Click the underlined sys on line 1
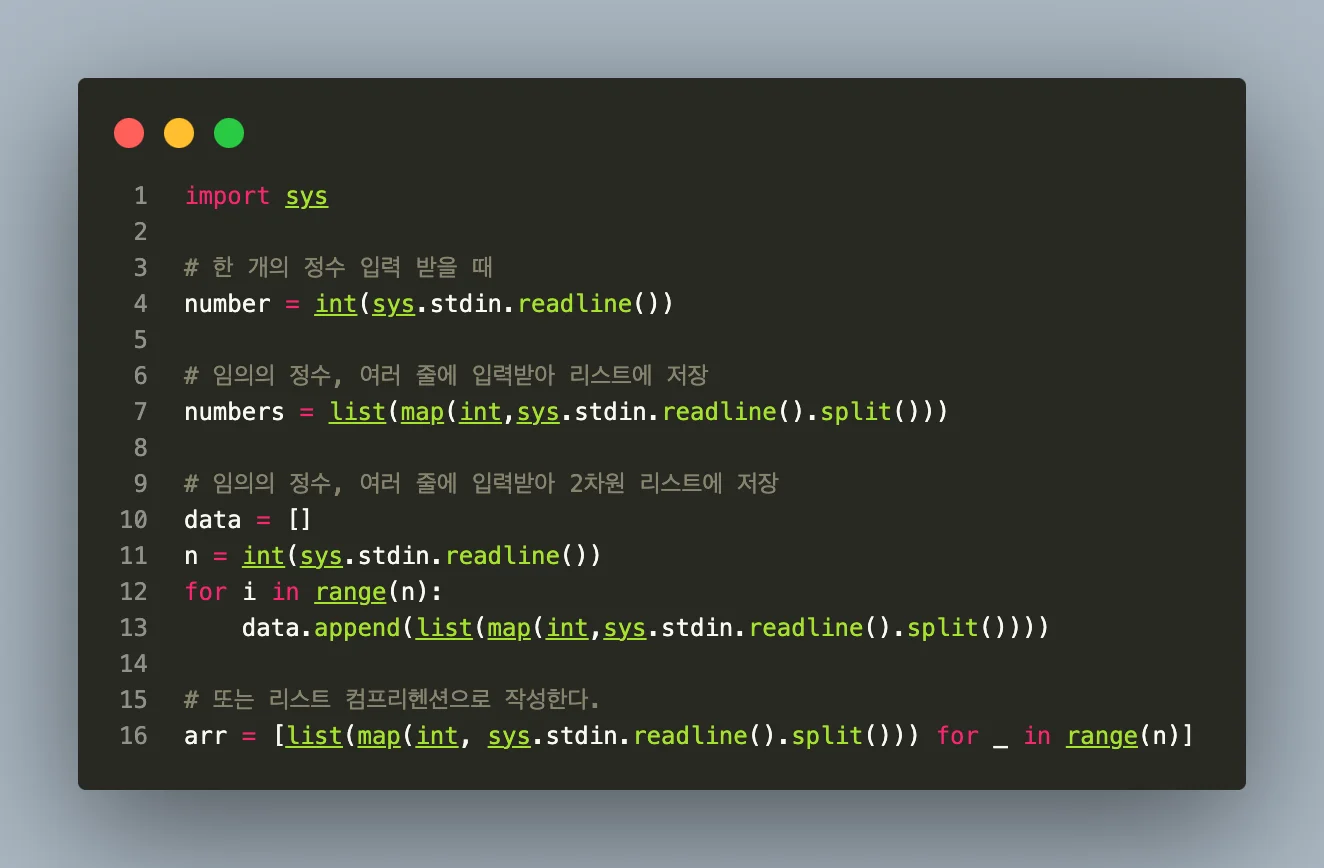1324x868 pixels. coord(307,196)
